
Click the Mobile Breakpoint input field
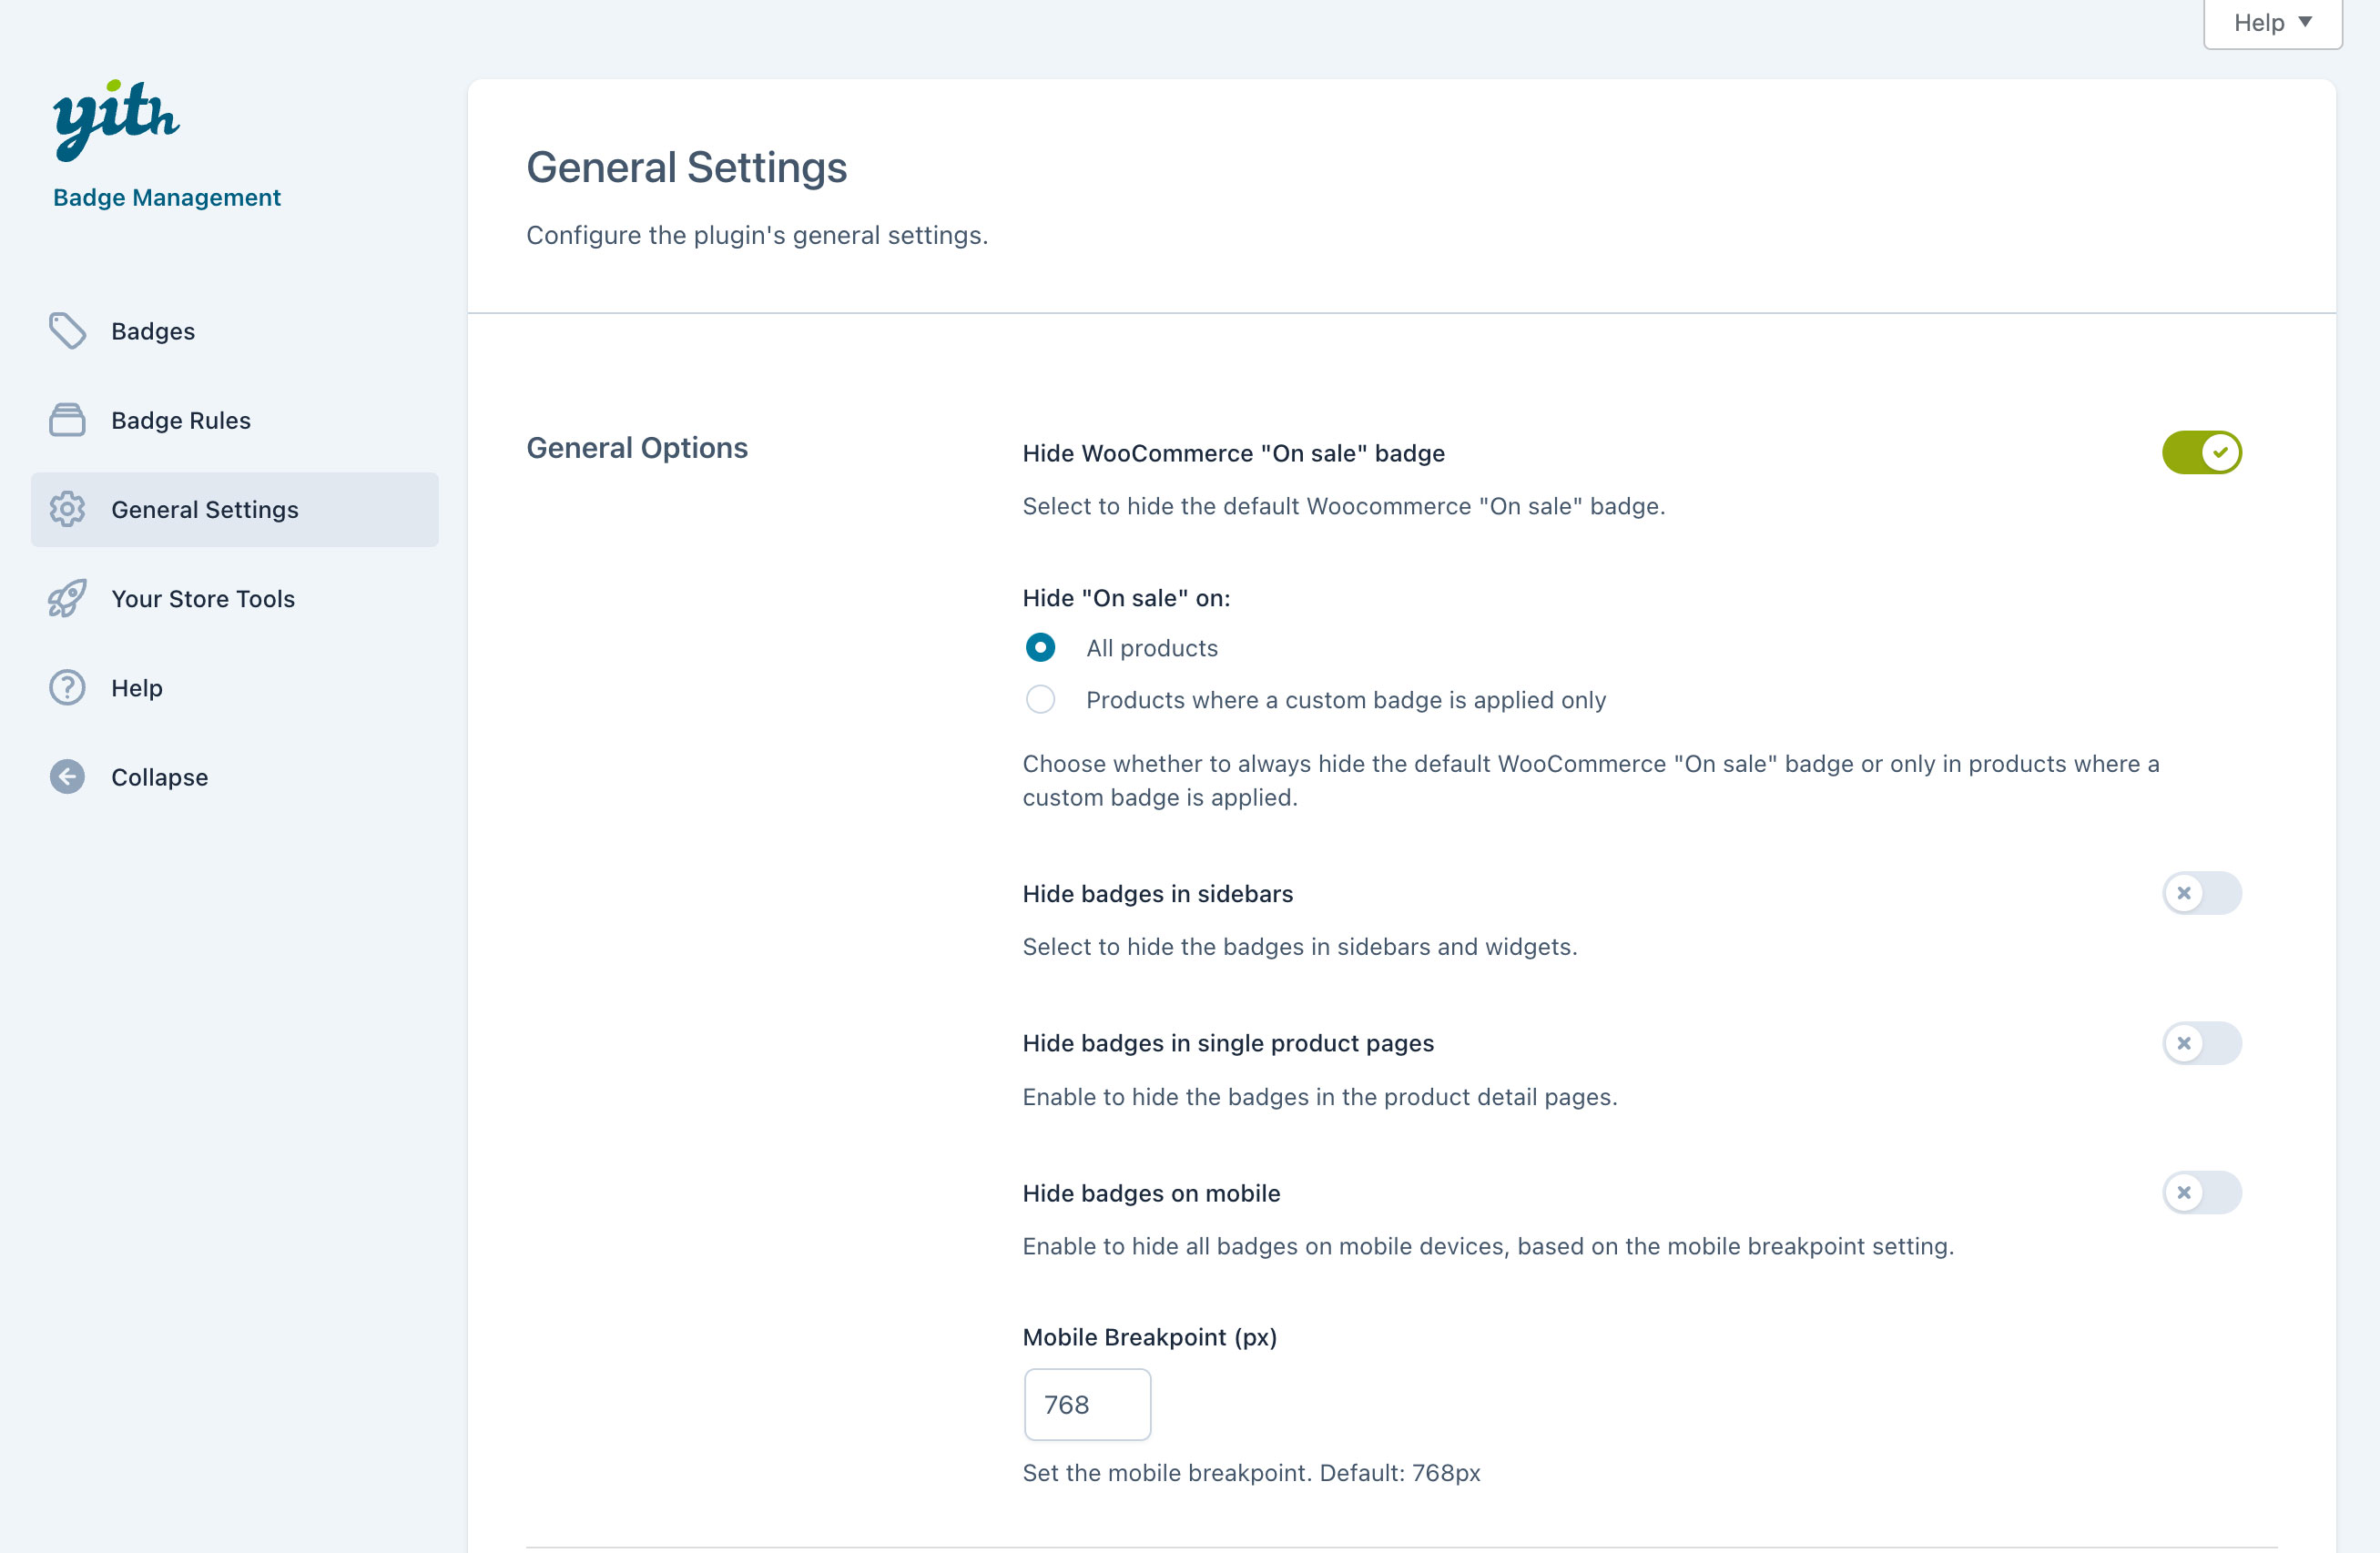point(1087,1404)
